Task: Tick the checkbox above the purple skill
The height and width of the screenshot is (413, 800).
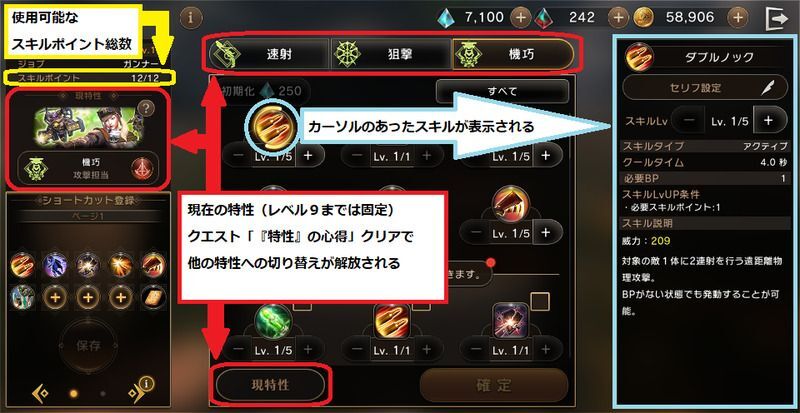Action: pyautogui.click(x=540, y=301)
